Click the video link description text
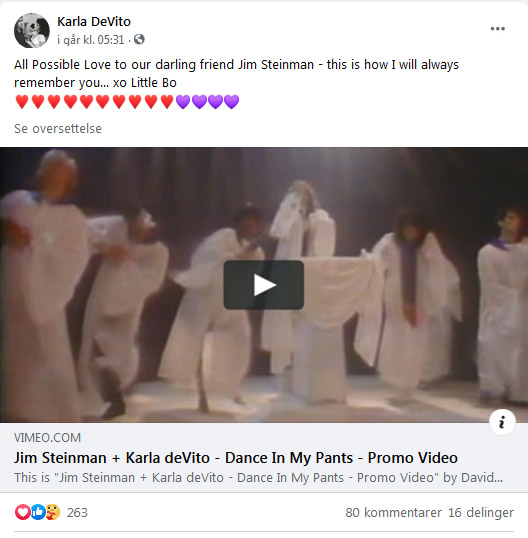Viewport: 528px width, 538px height. tap(258, 478)
